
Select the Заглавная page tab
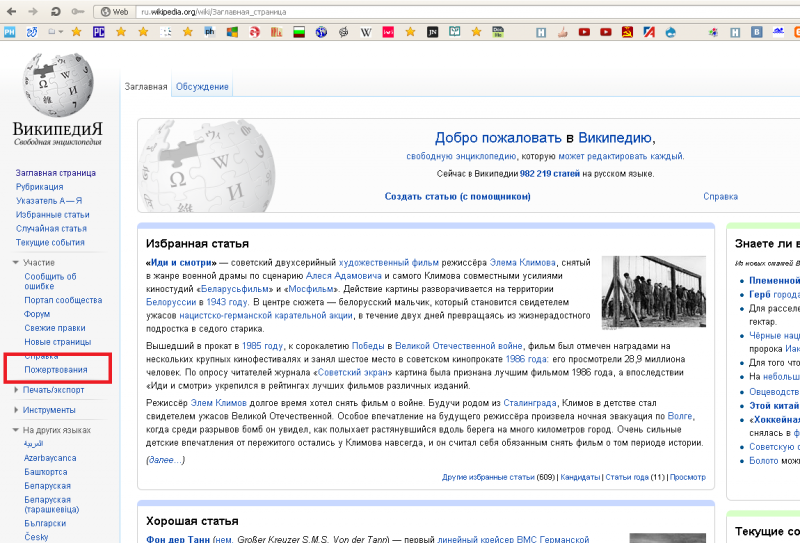coord(146,87)
